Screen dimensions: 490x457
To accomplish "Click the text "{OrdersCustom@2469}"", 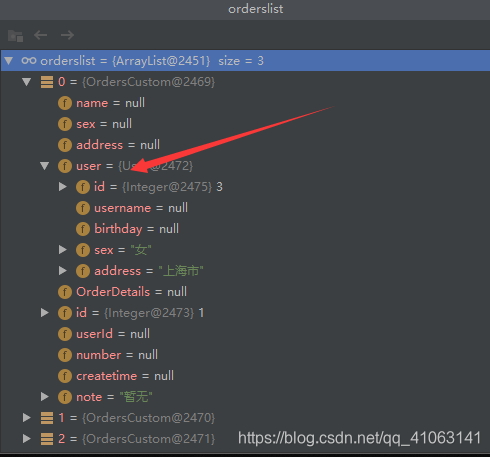I will pyautogui.click(x=149, y=82).
